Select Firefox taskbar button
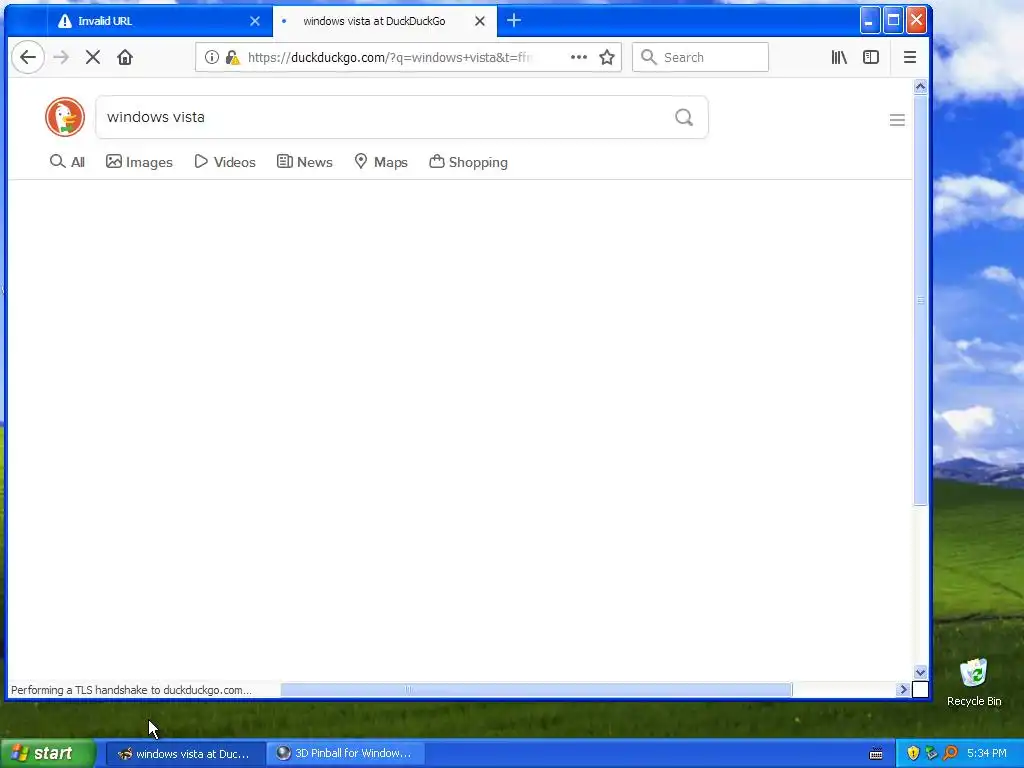Screen dimensions: 1024x768 tap(185, 754)
